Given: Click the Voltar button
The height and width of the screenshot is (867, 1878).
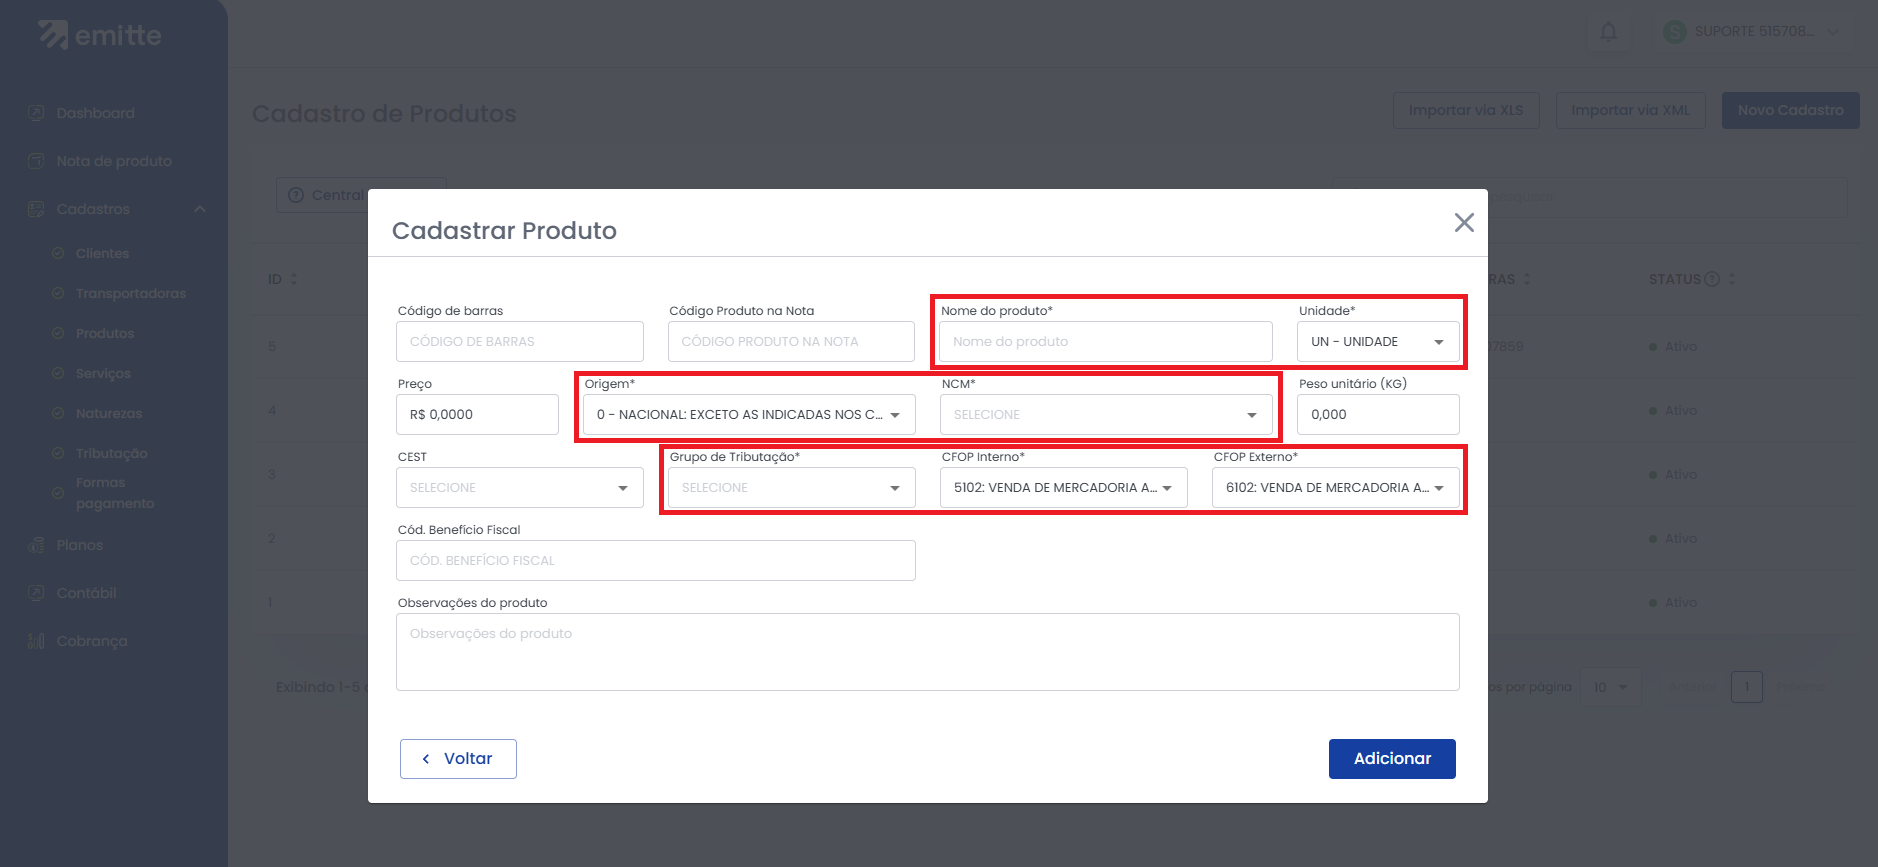Looking at the screenshot, I should pos(458,759).
